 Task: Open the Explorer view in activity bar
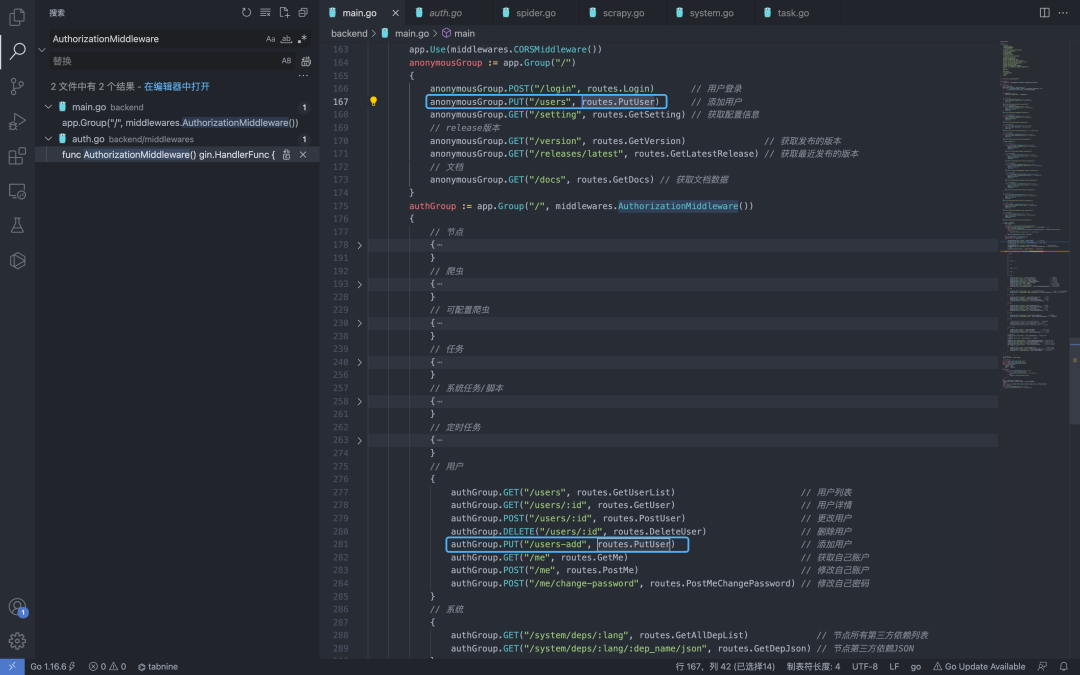click(x=17, y=17)
